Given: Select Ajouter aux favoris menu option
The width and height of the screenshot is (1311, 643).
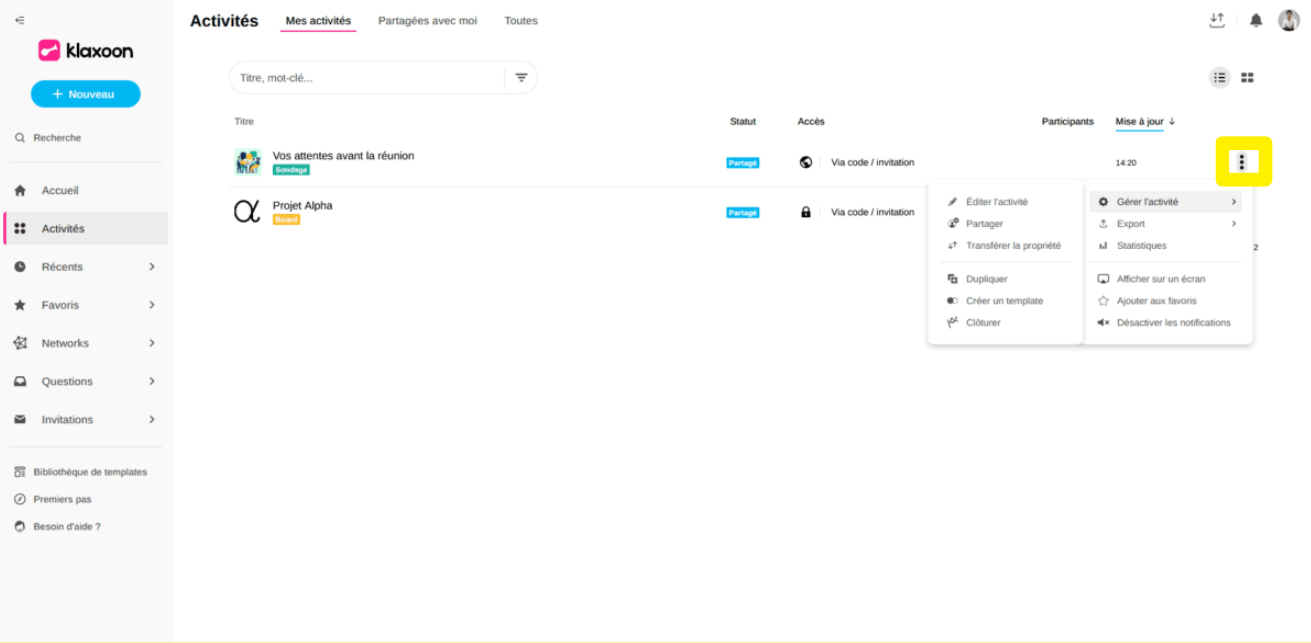Looking at the screenshot, I should click(1156, 301).
